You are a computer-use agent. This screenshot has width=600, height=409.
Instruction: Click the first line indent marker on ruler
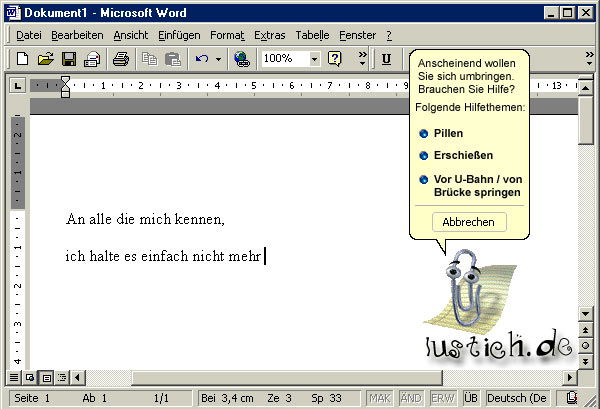pyautogui.click(x=65, y=81)
